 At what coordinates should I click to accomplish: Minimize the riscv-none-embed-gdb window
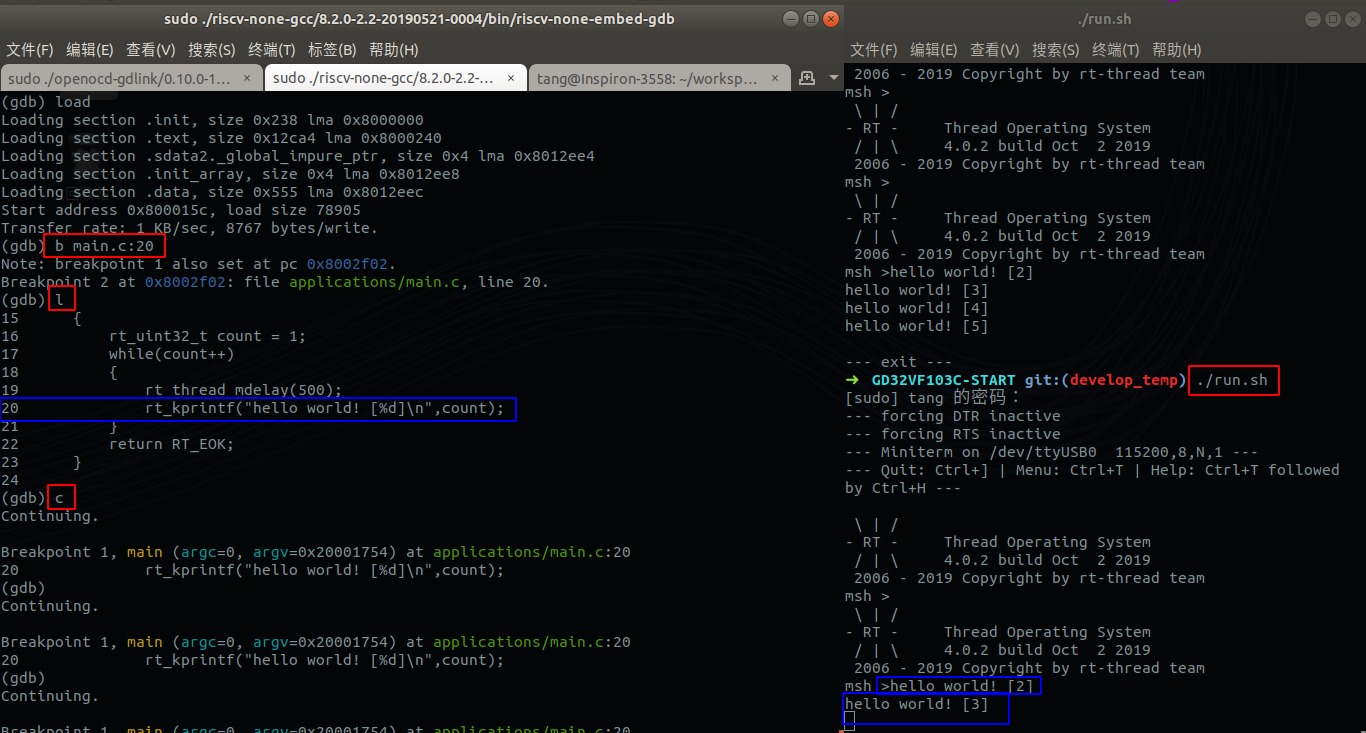pos(791,19)
